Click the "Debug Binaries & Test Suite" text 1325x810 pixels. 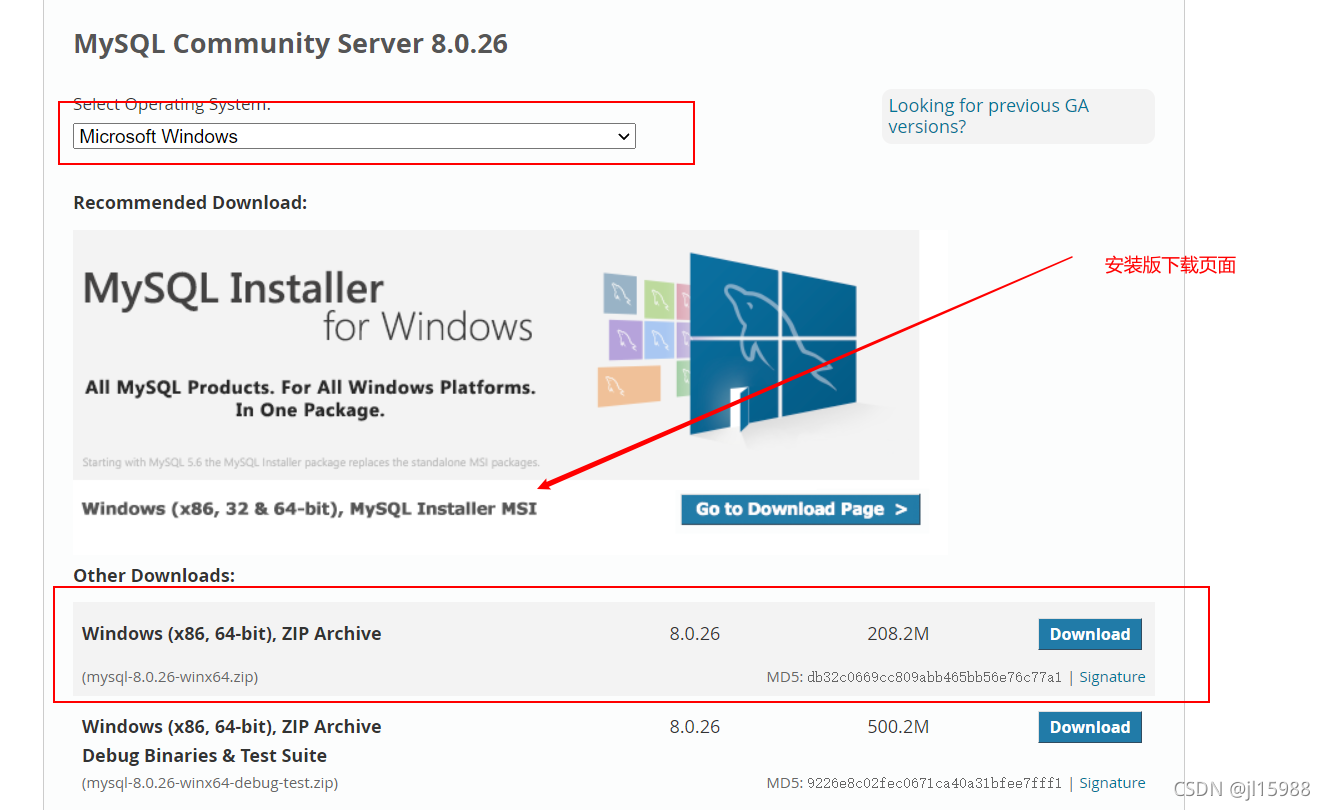[x=205, y=756]
